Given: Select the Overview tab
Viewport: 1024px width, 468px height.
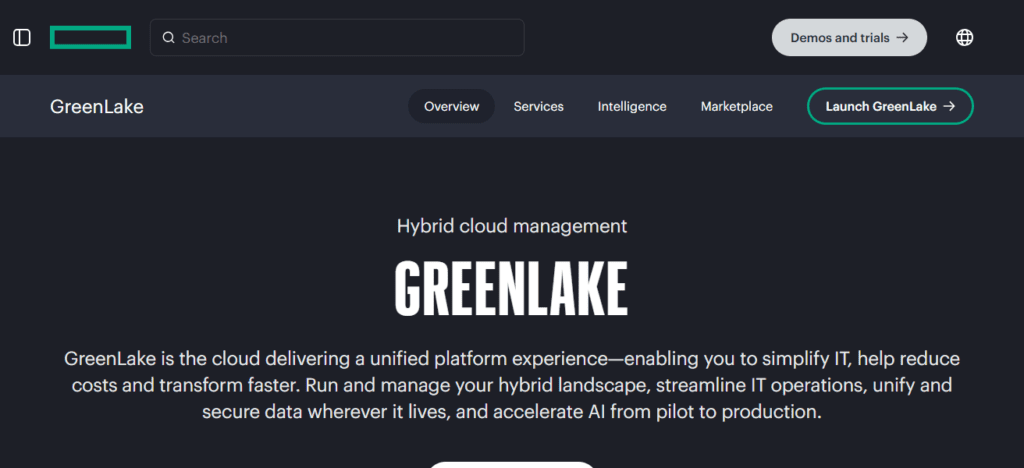Looking at the screenshot, I should 451,106.
